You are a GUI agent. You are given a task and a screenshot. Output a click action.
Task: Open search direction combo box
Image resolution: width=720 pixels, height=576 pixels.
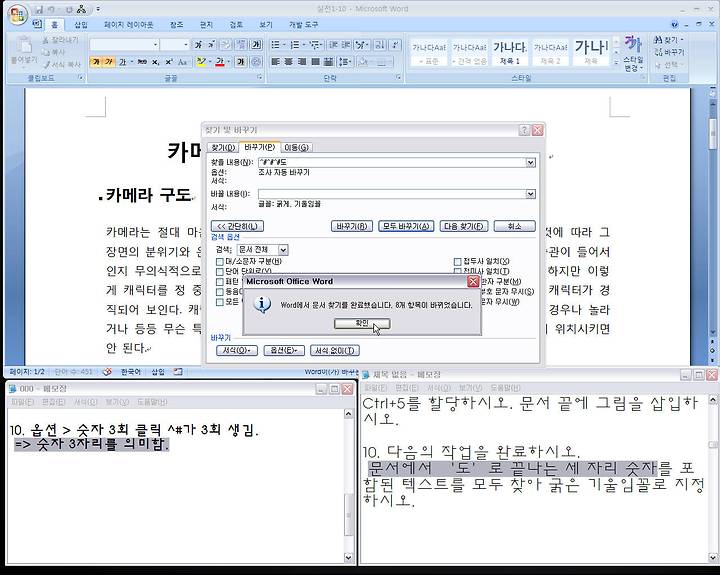[262, 249]
